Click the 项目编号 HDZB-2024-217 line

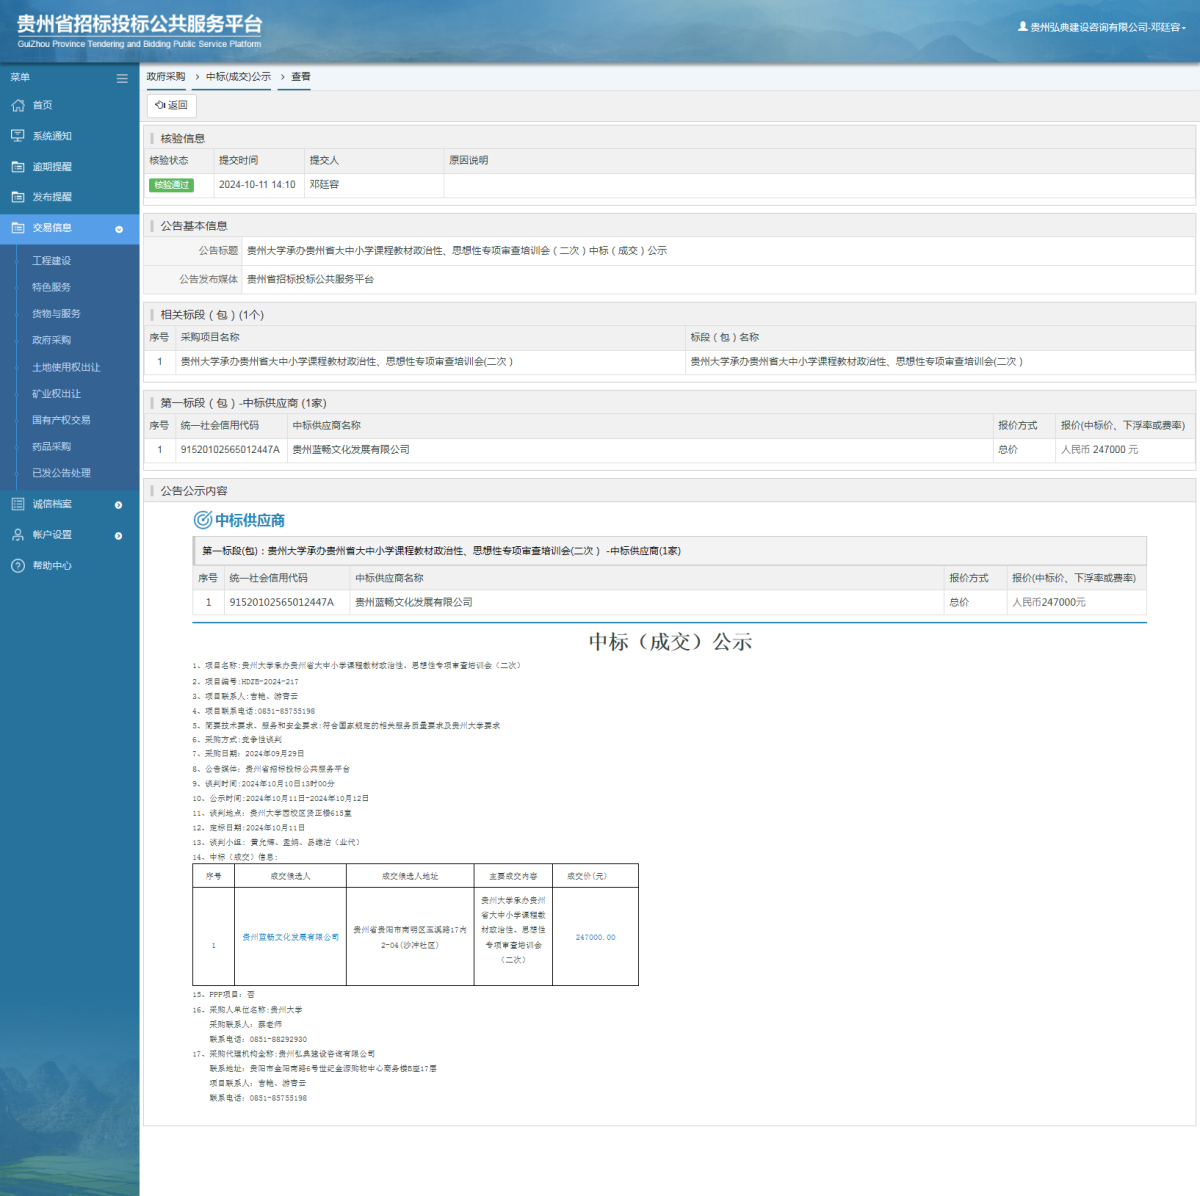tap(246, 682)
